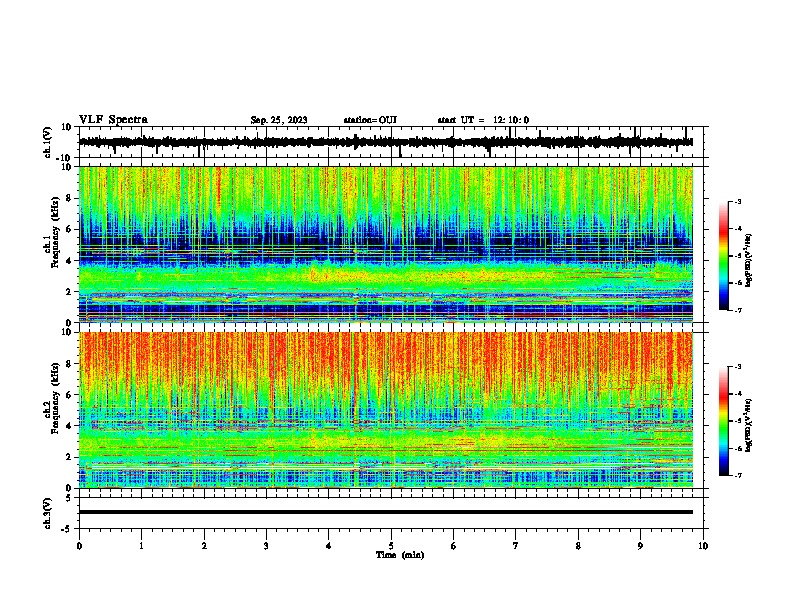
Task: Click time axis tick label "3"
Action: [x=266, y=546]
